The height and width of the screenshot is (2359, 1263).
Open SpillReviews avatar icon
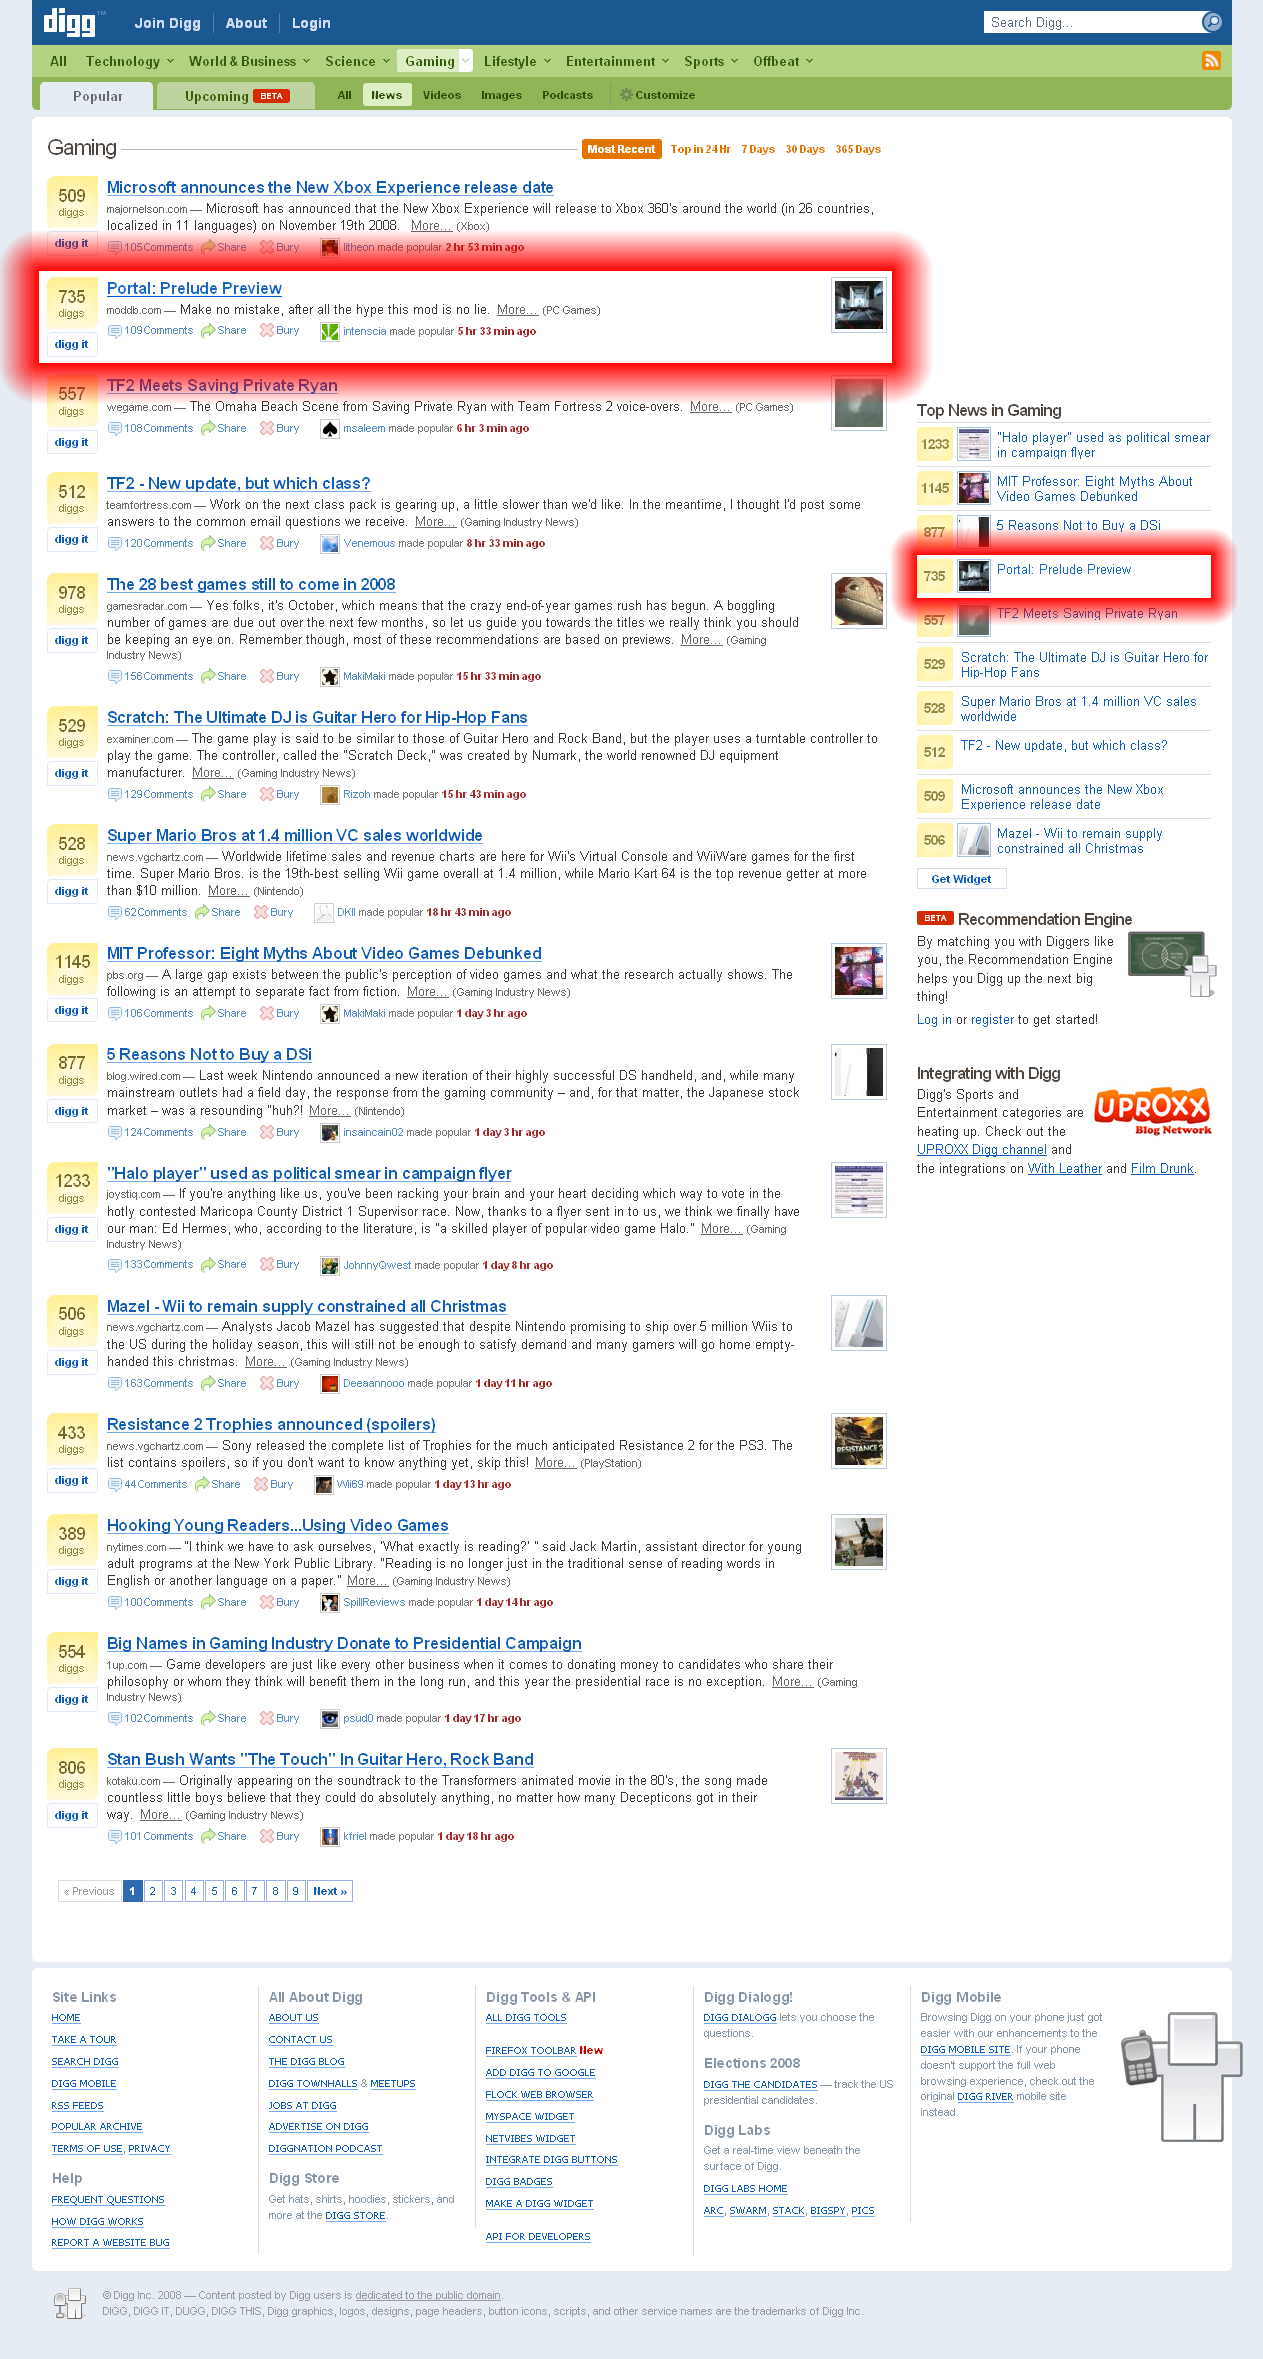(329, 1602)
